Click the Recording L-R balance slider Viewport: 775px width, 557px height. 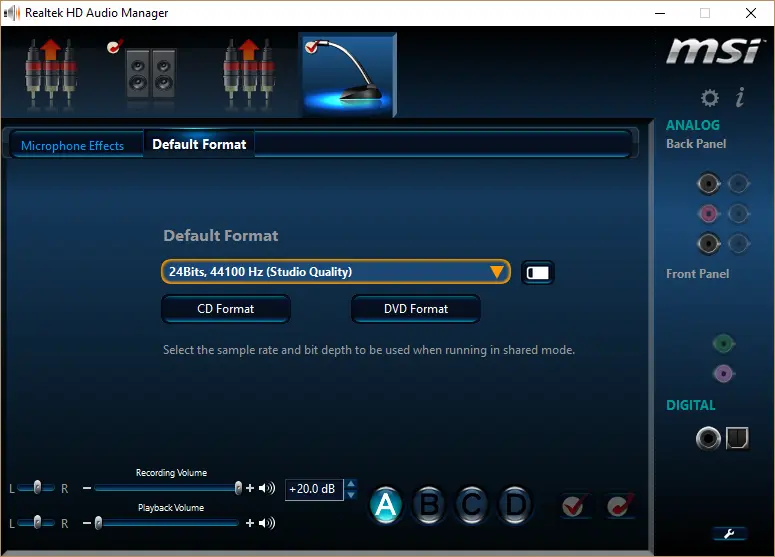pos(37,488)
